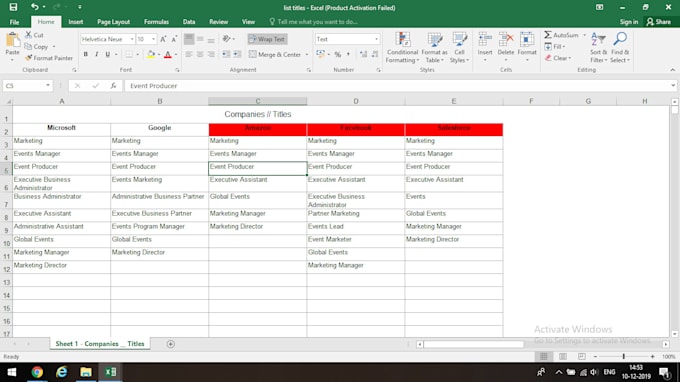Expand the Name Box dropdown

pyautogui.click(x=48, y=86)
